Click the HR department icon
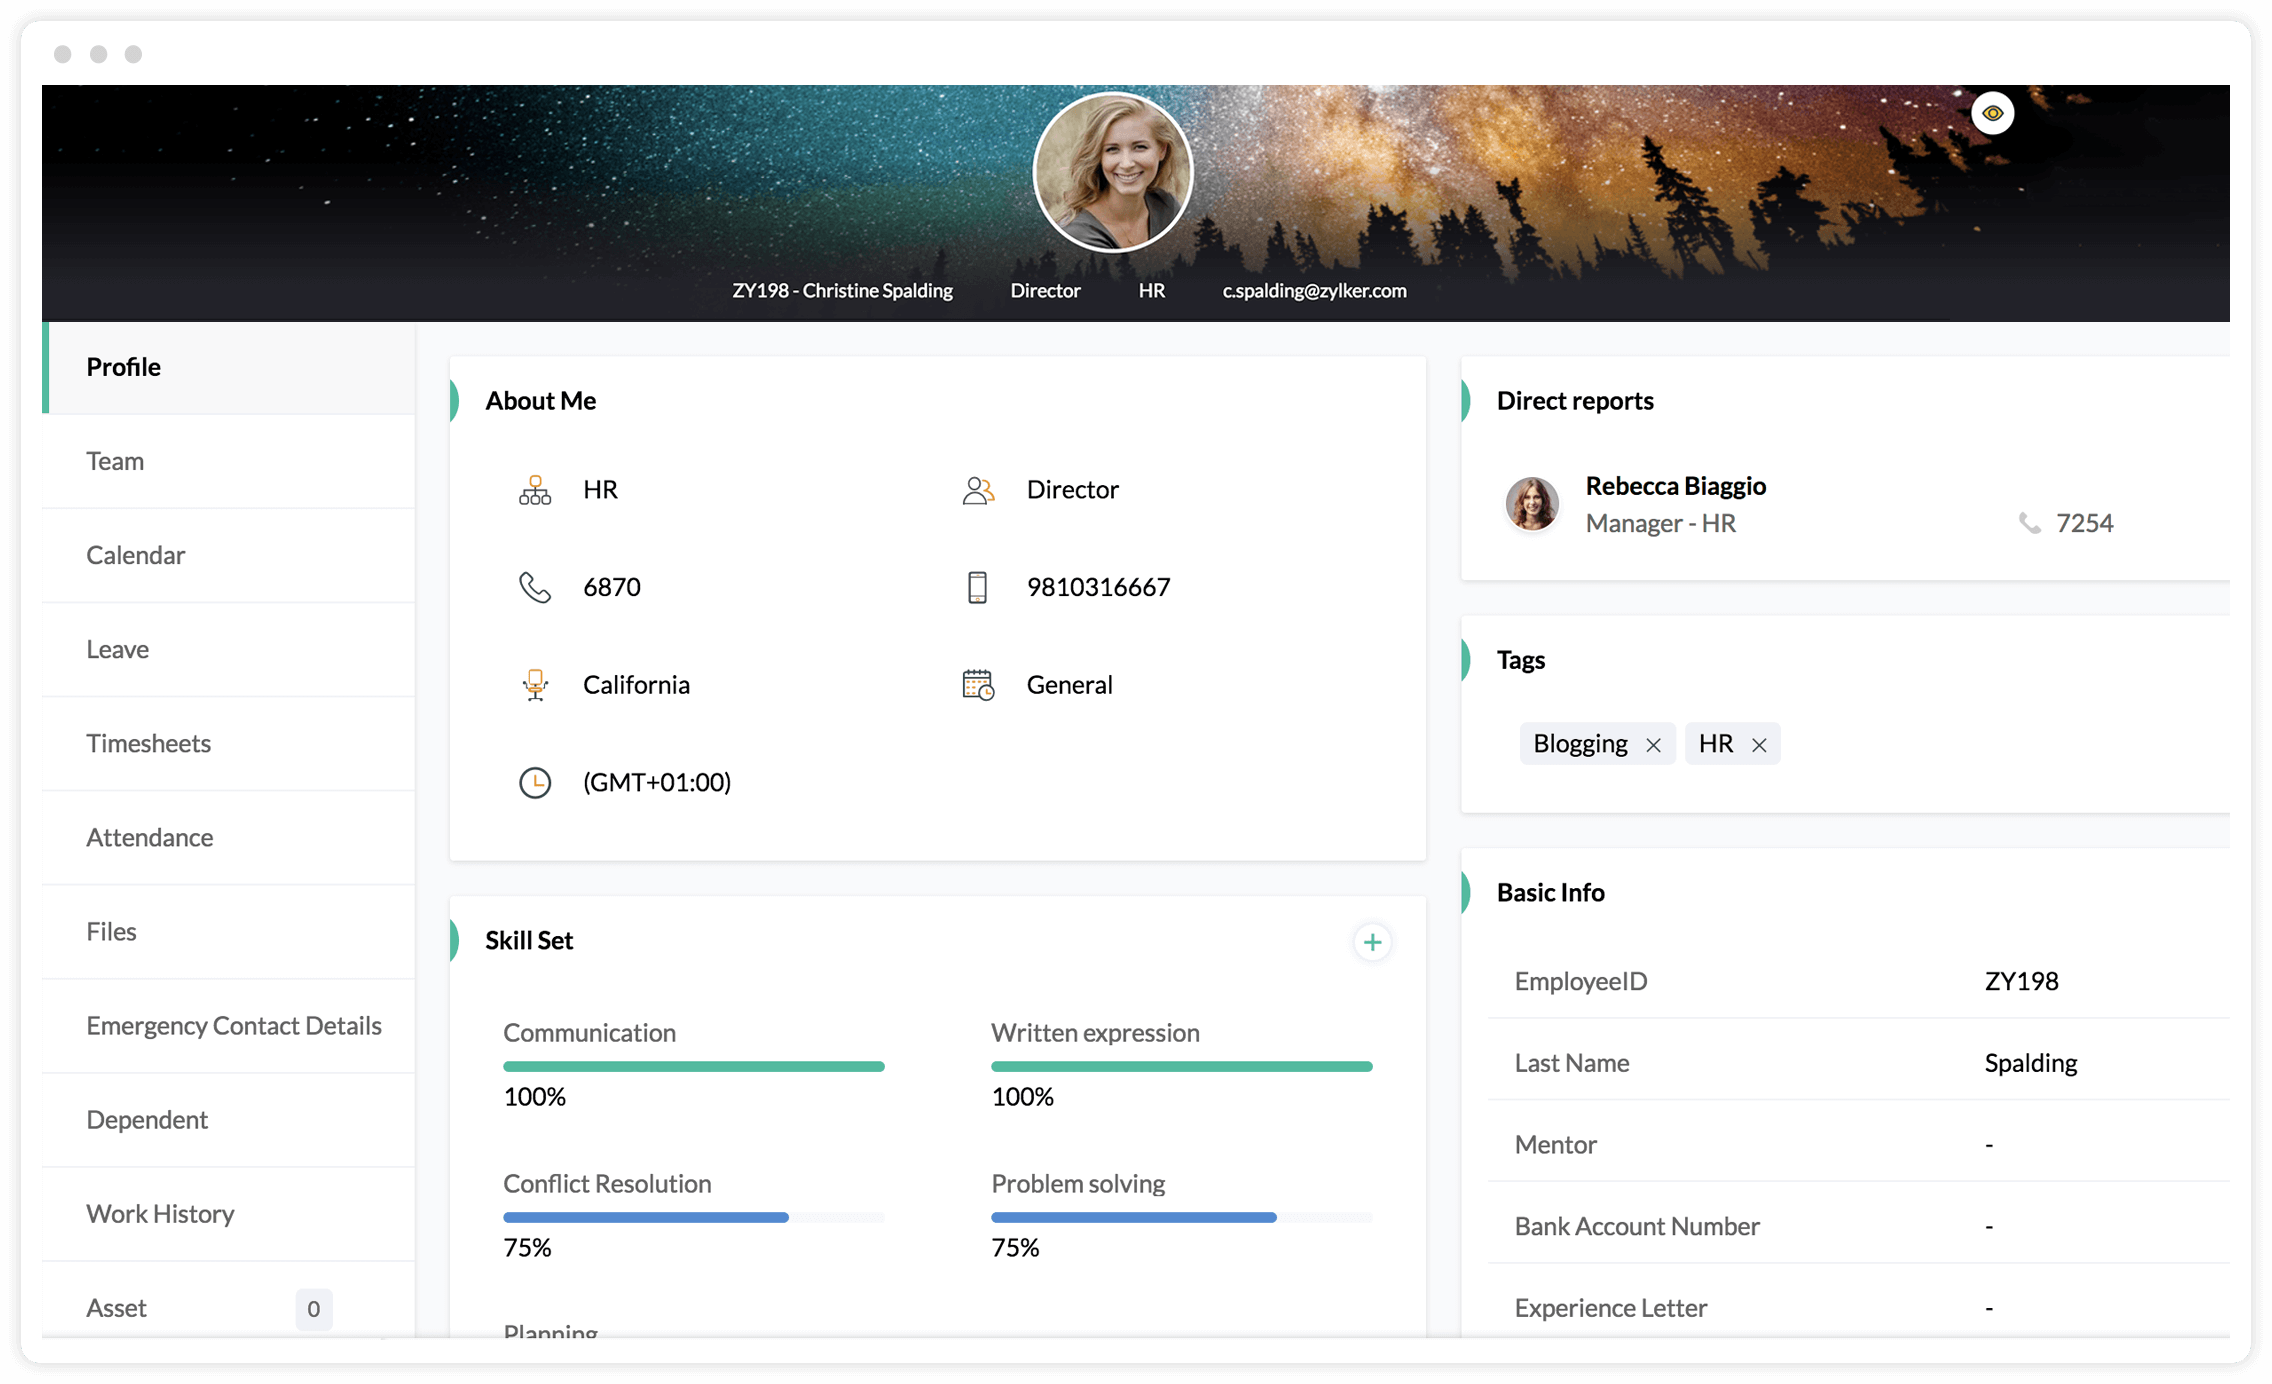 coord(536,487)
